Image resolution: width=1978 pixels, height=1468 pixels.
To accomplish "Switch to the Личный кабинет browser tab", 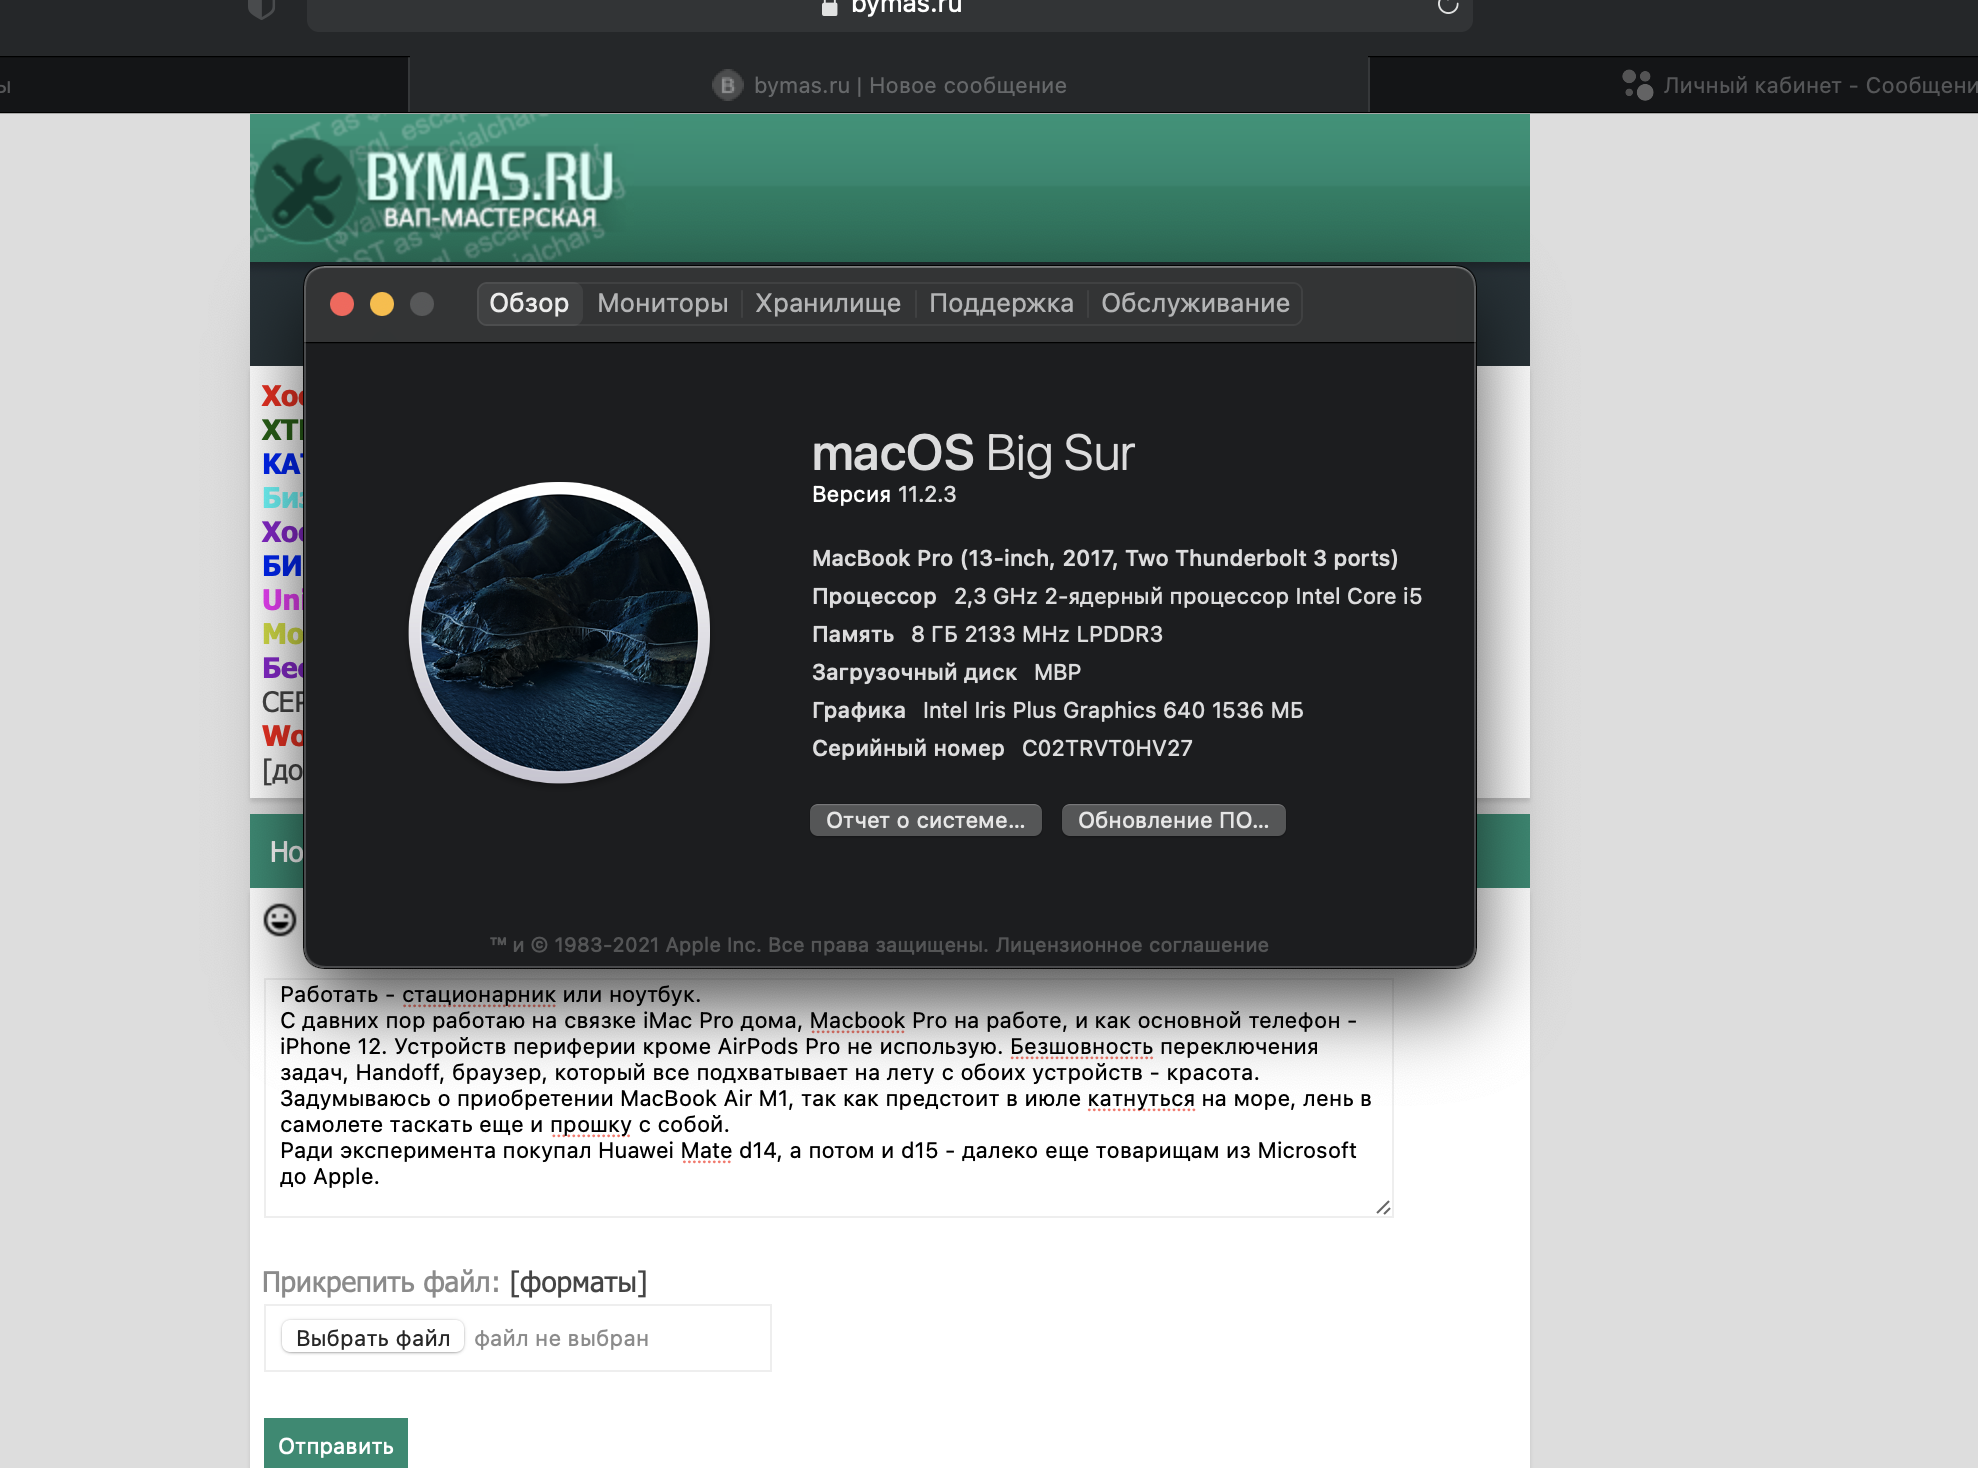I will (1800, 85).
